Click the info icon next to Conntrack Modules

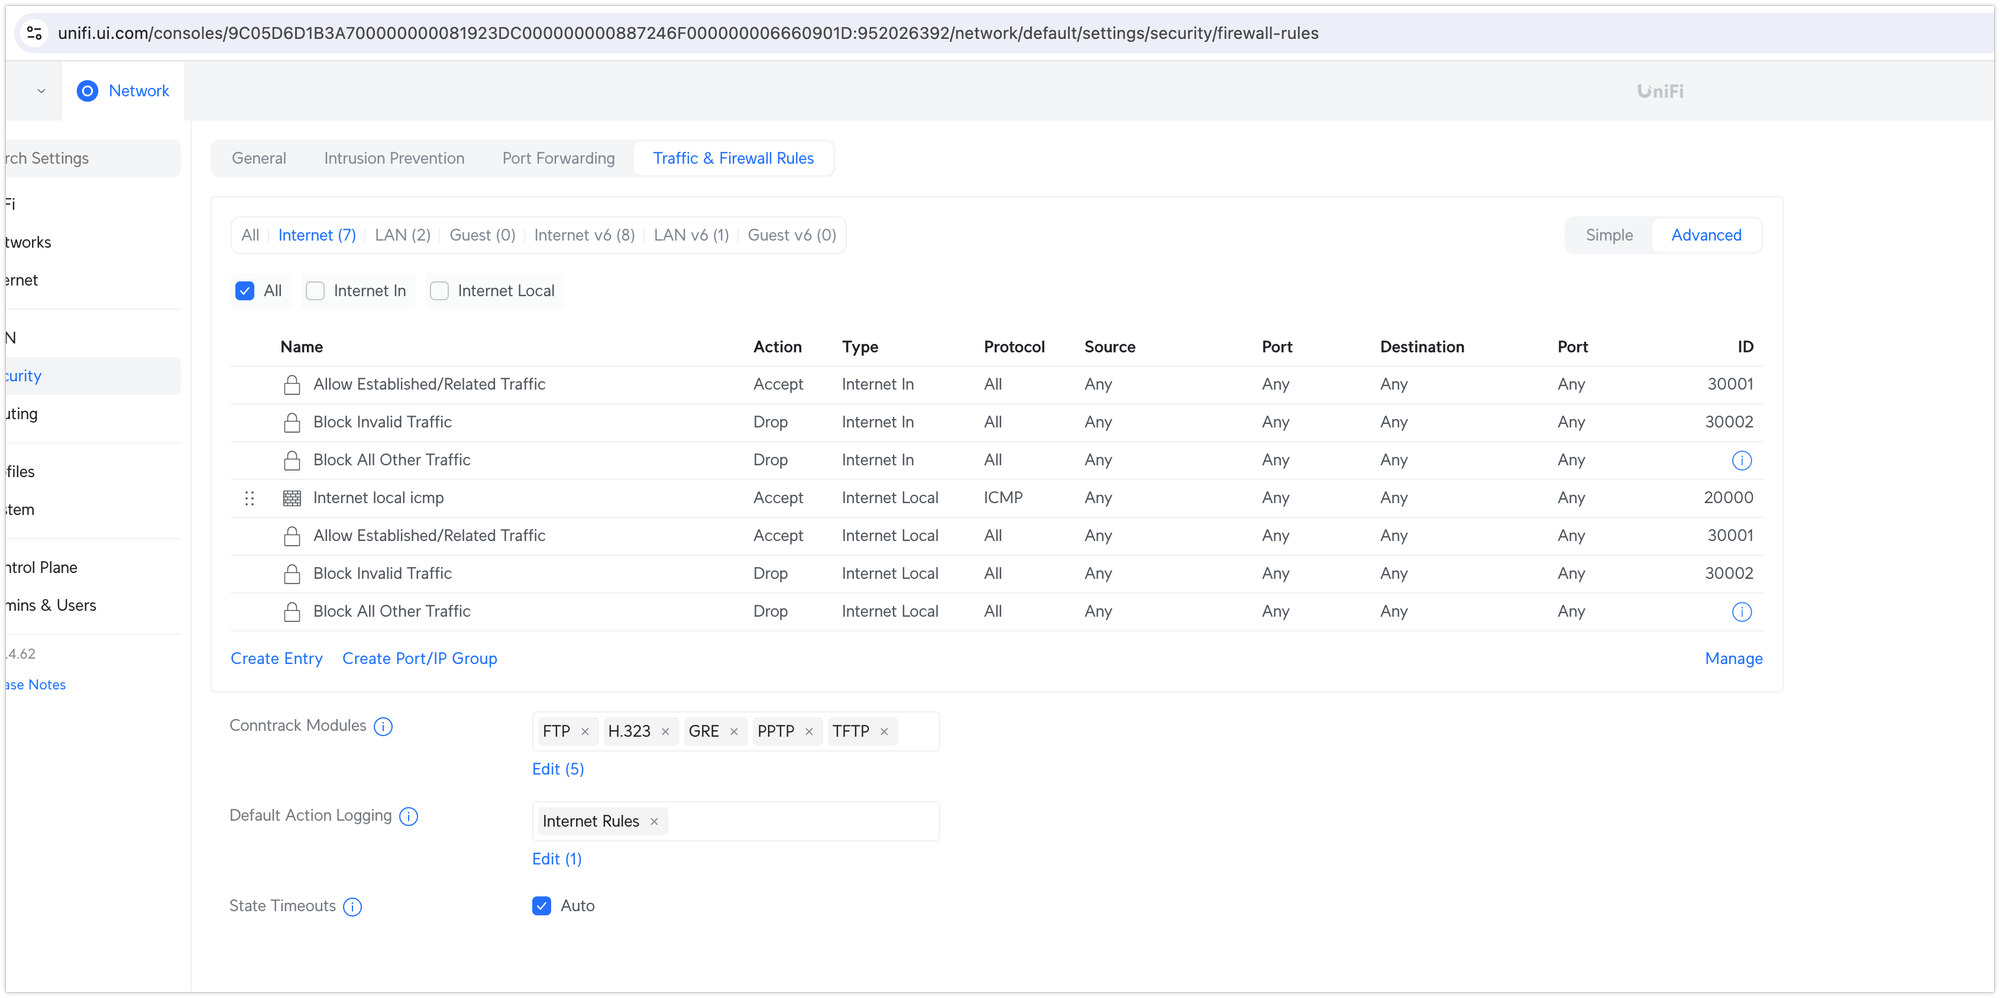[x=384, y=726]
